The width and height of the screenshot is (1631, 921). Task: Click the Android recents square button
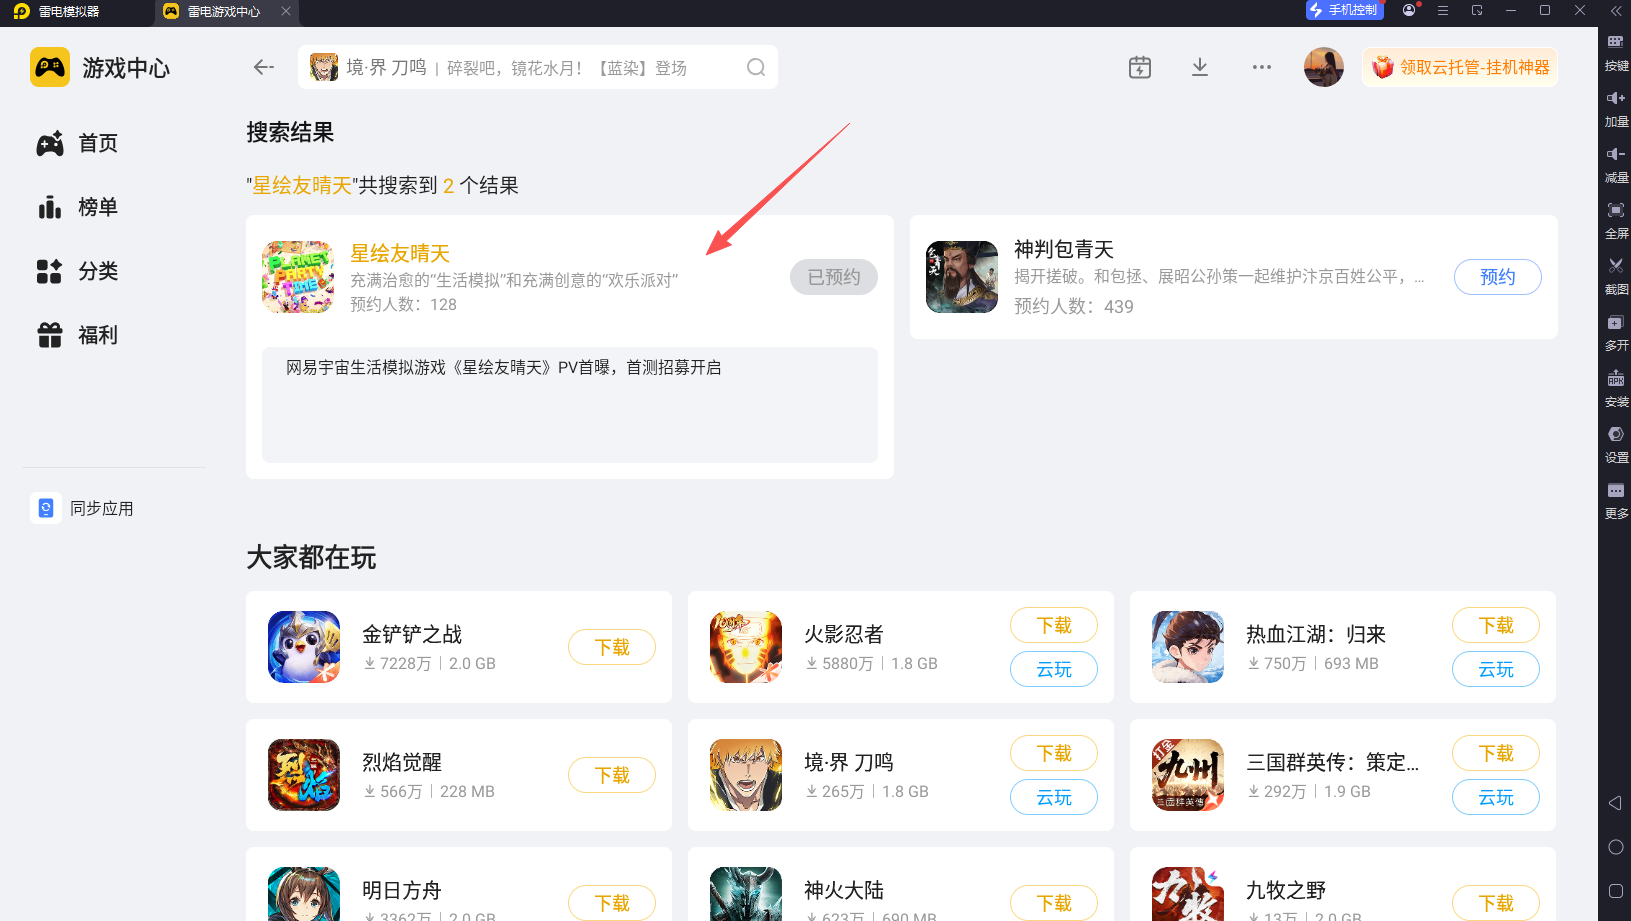point(1615,891)
